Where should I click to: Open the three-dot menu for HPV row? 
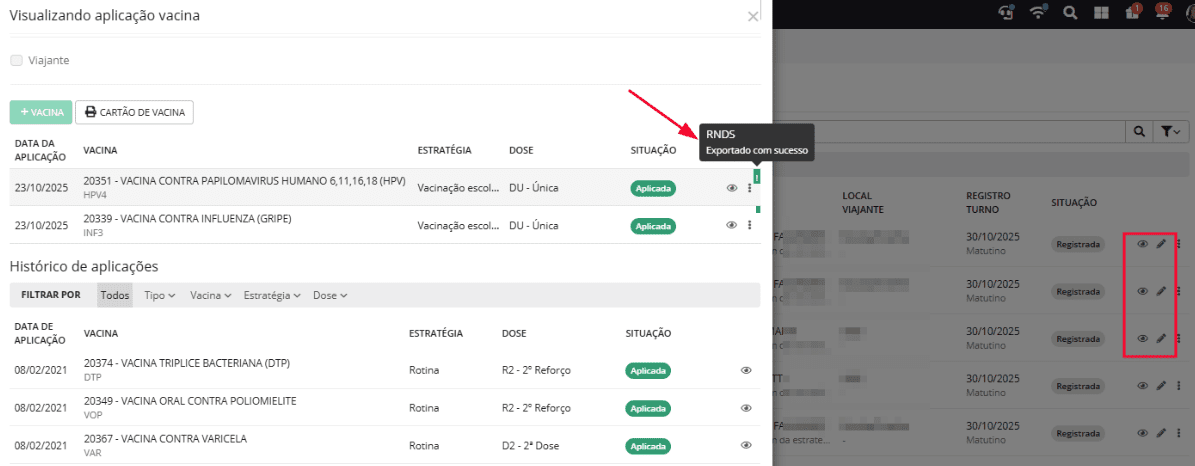click(x=749, y=188)
